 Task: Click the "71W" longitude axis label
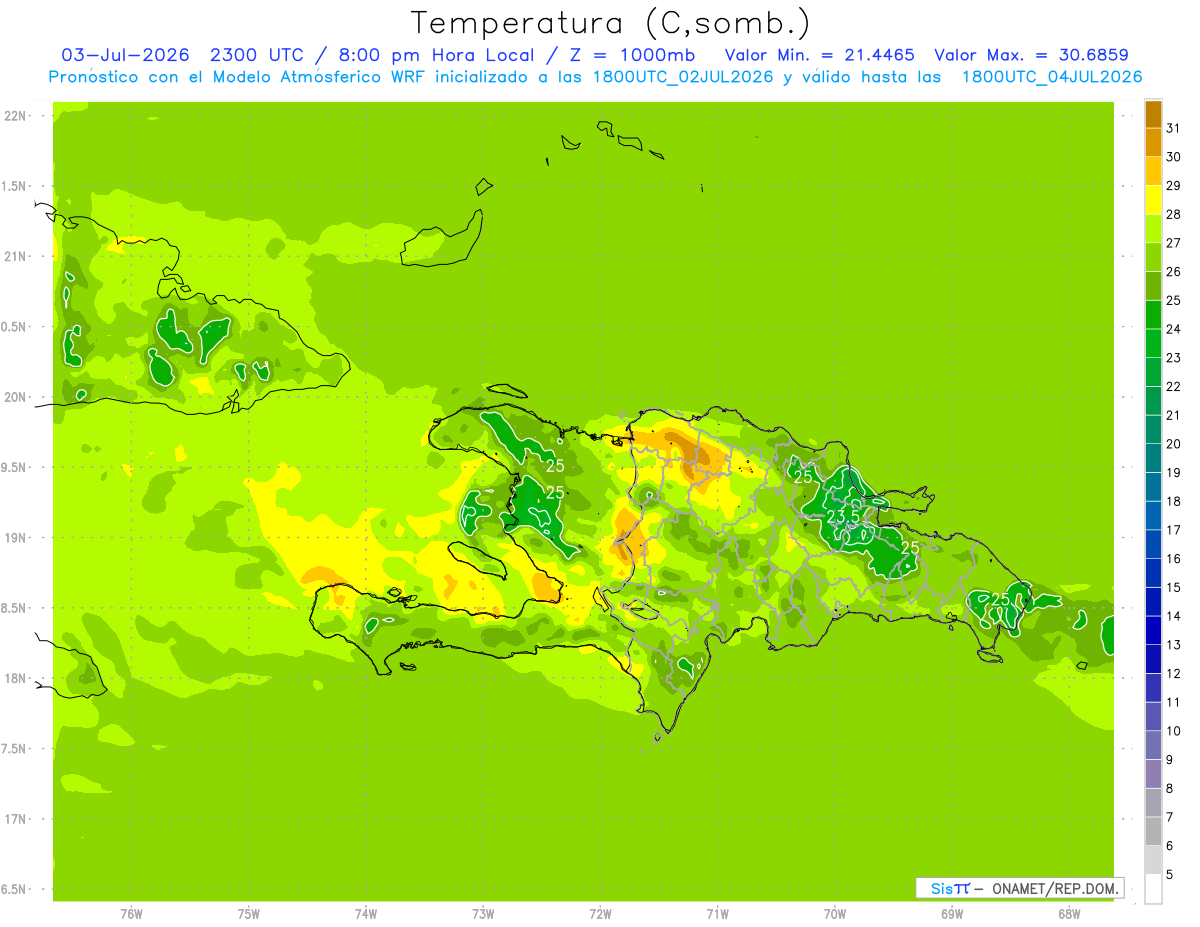tap(717, 913)
